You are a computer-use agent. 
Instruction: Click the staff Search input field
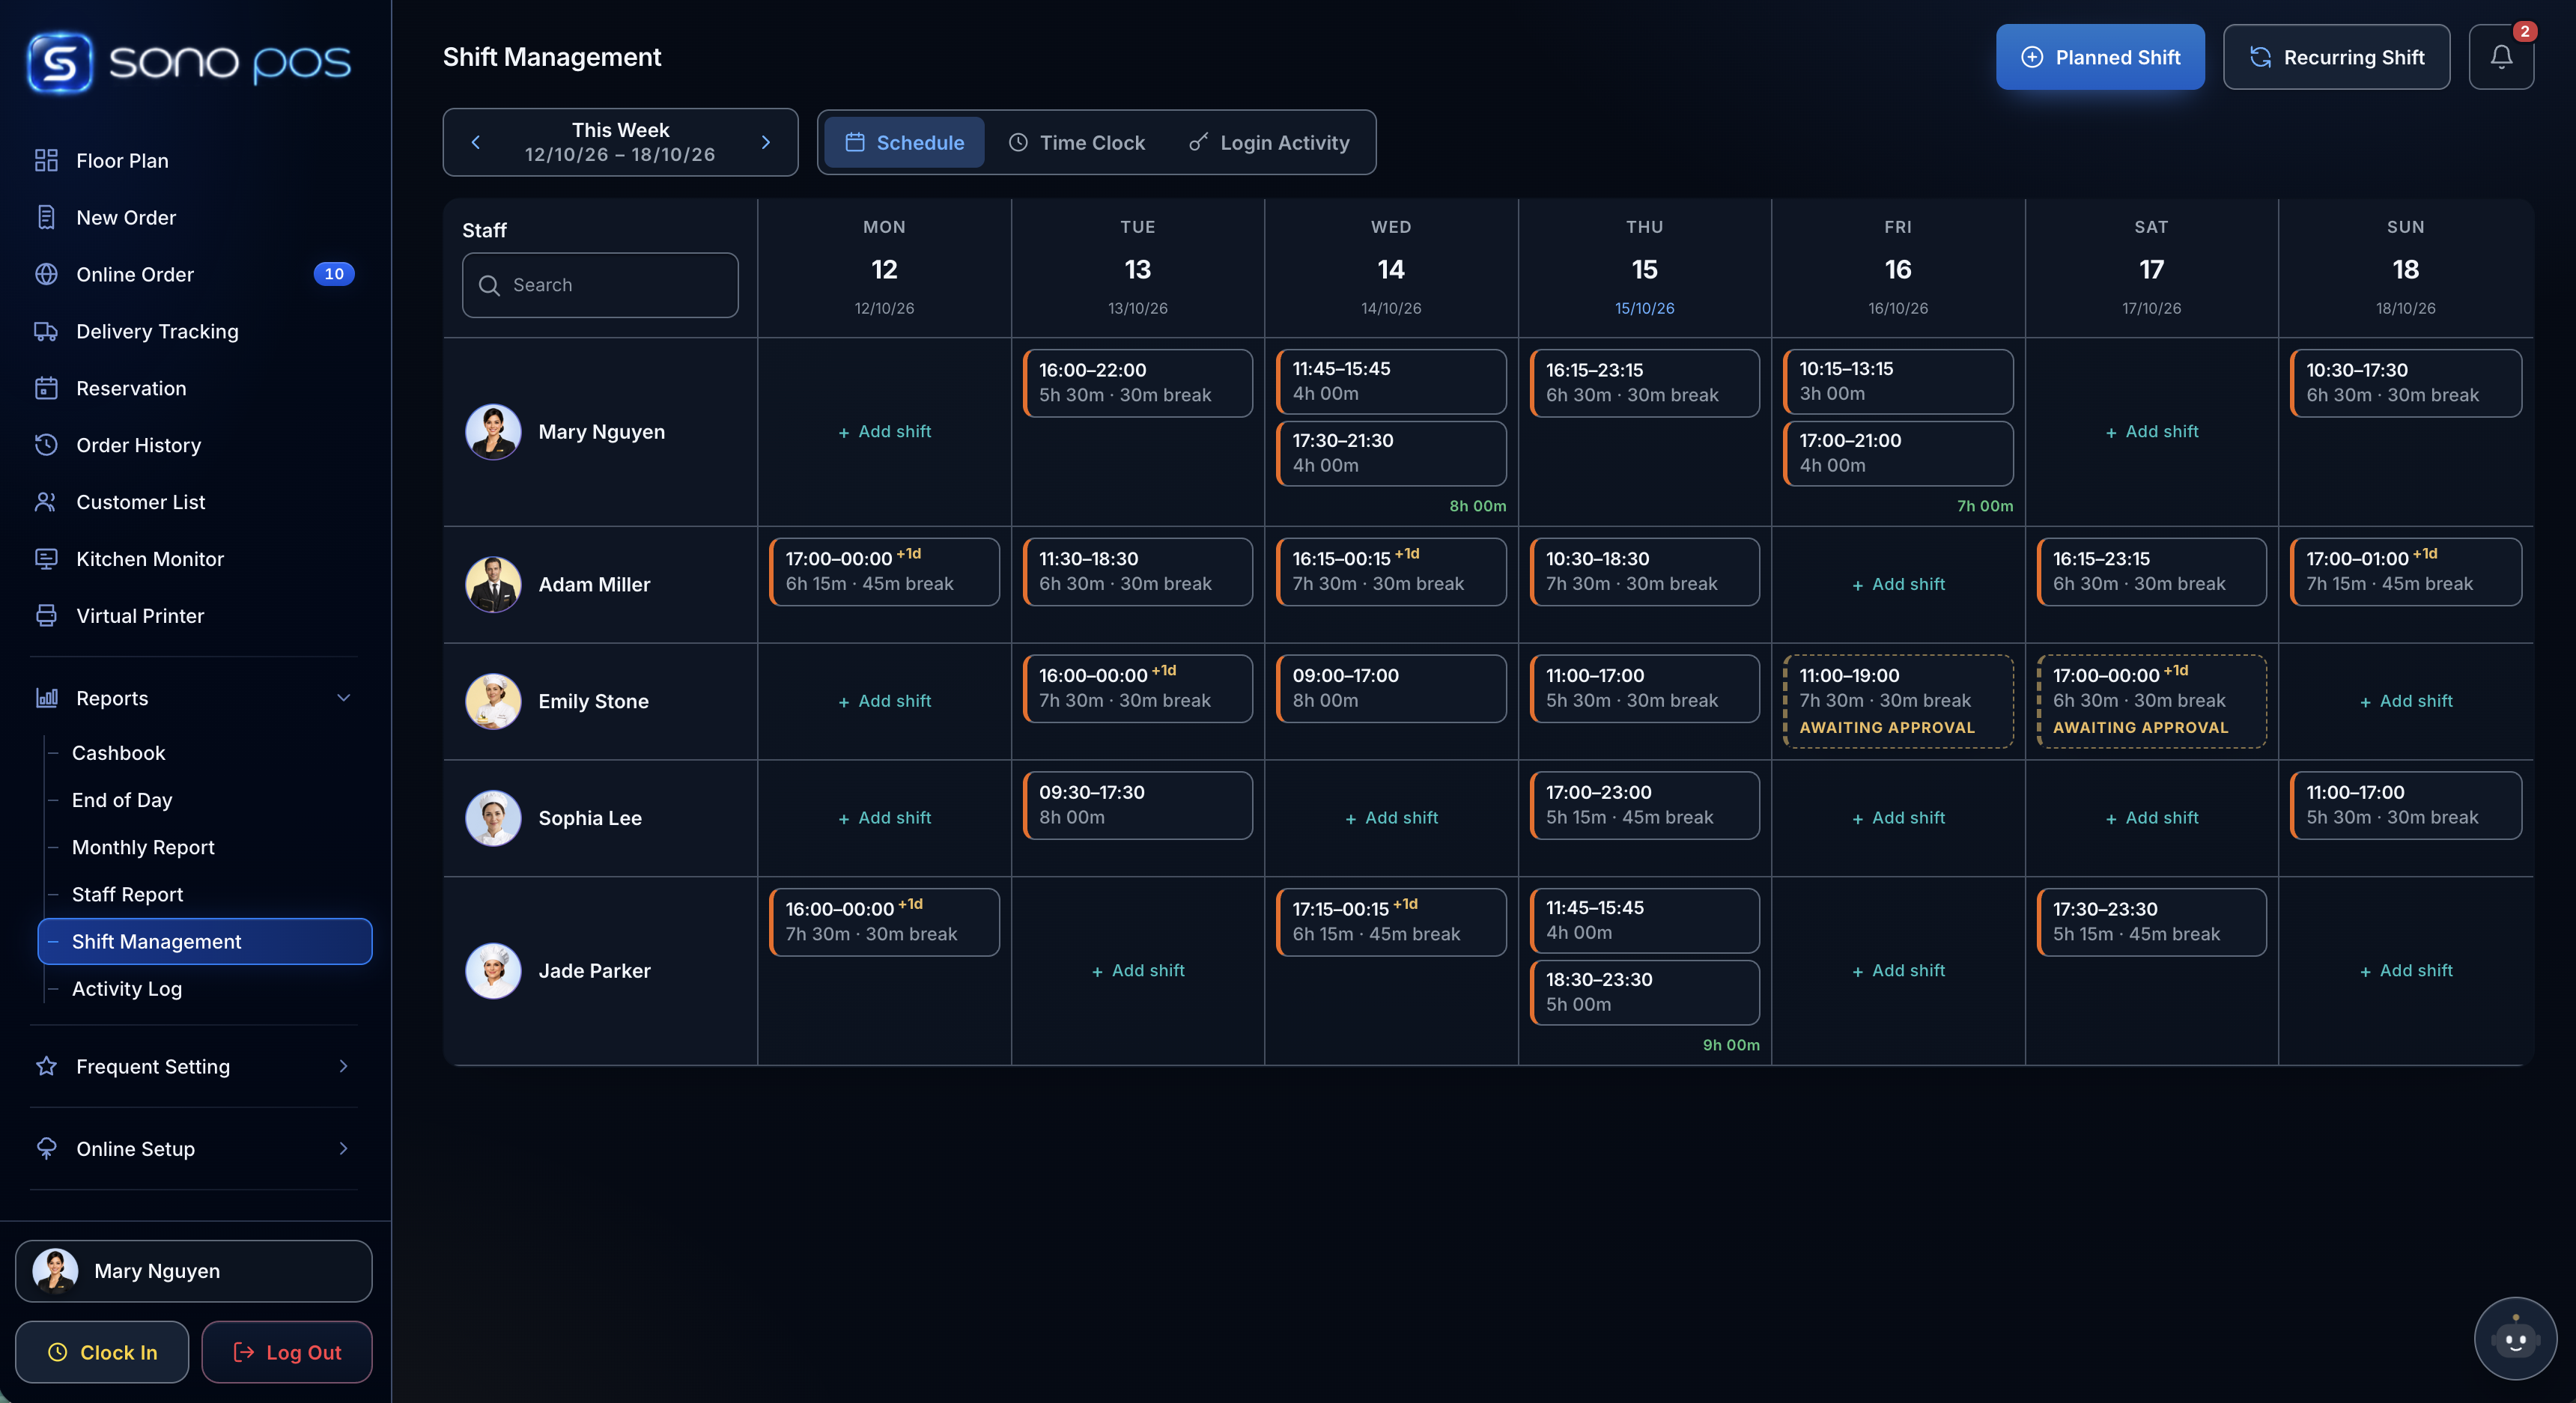600,285
